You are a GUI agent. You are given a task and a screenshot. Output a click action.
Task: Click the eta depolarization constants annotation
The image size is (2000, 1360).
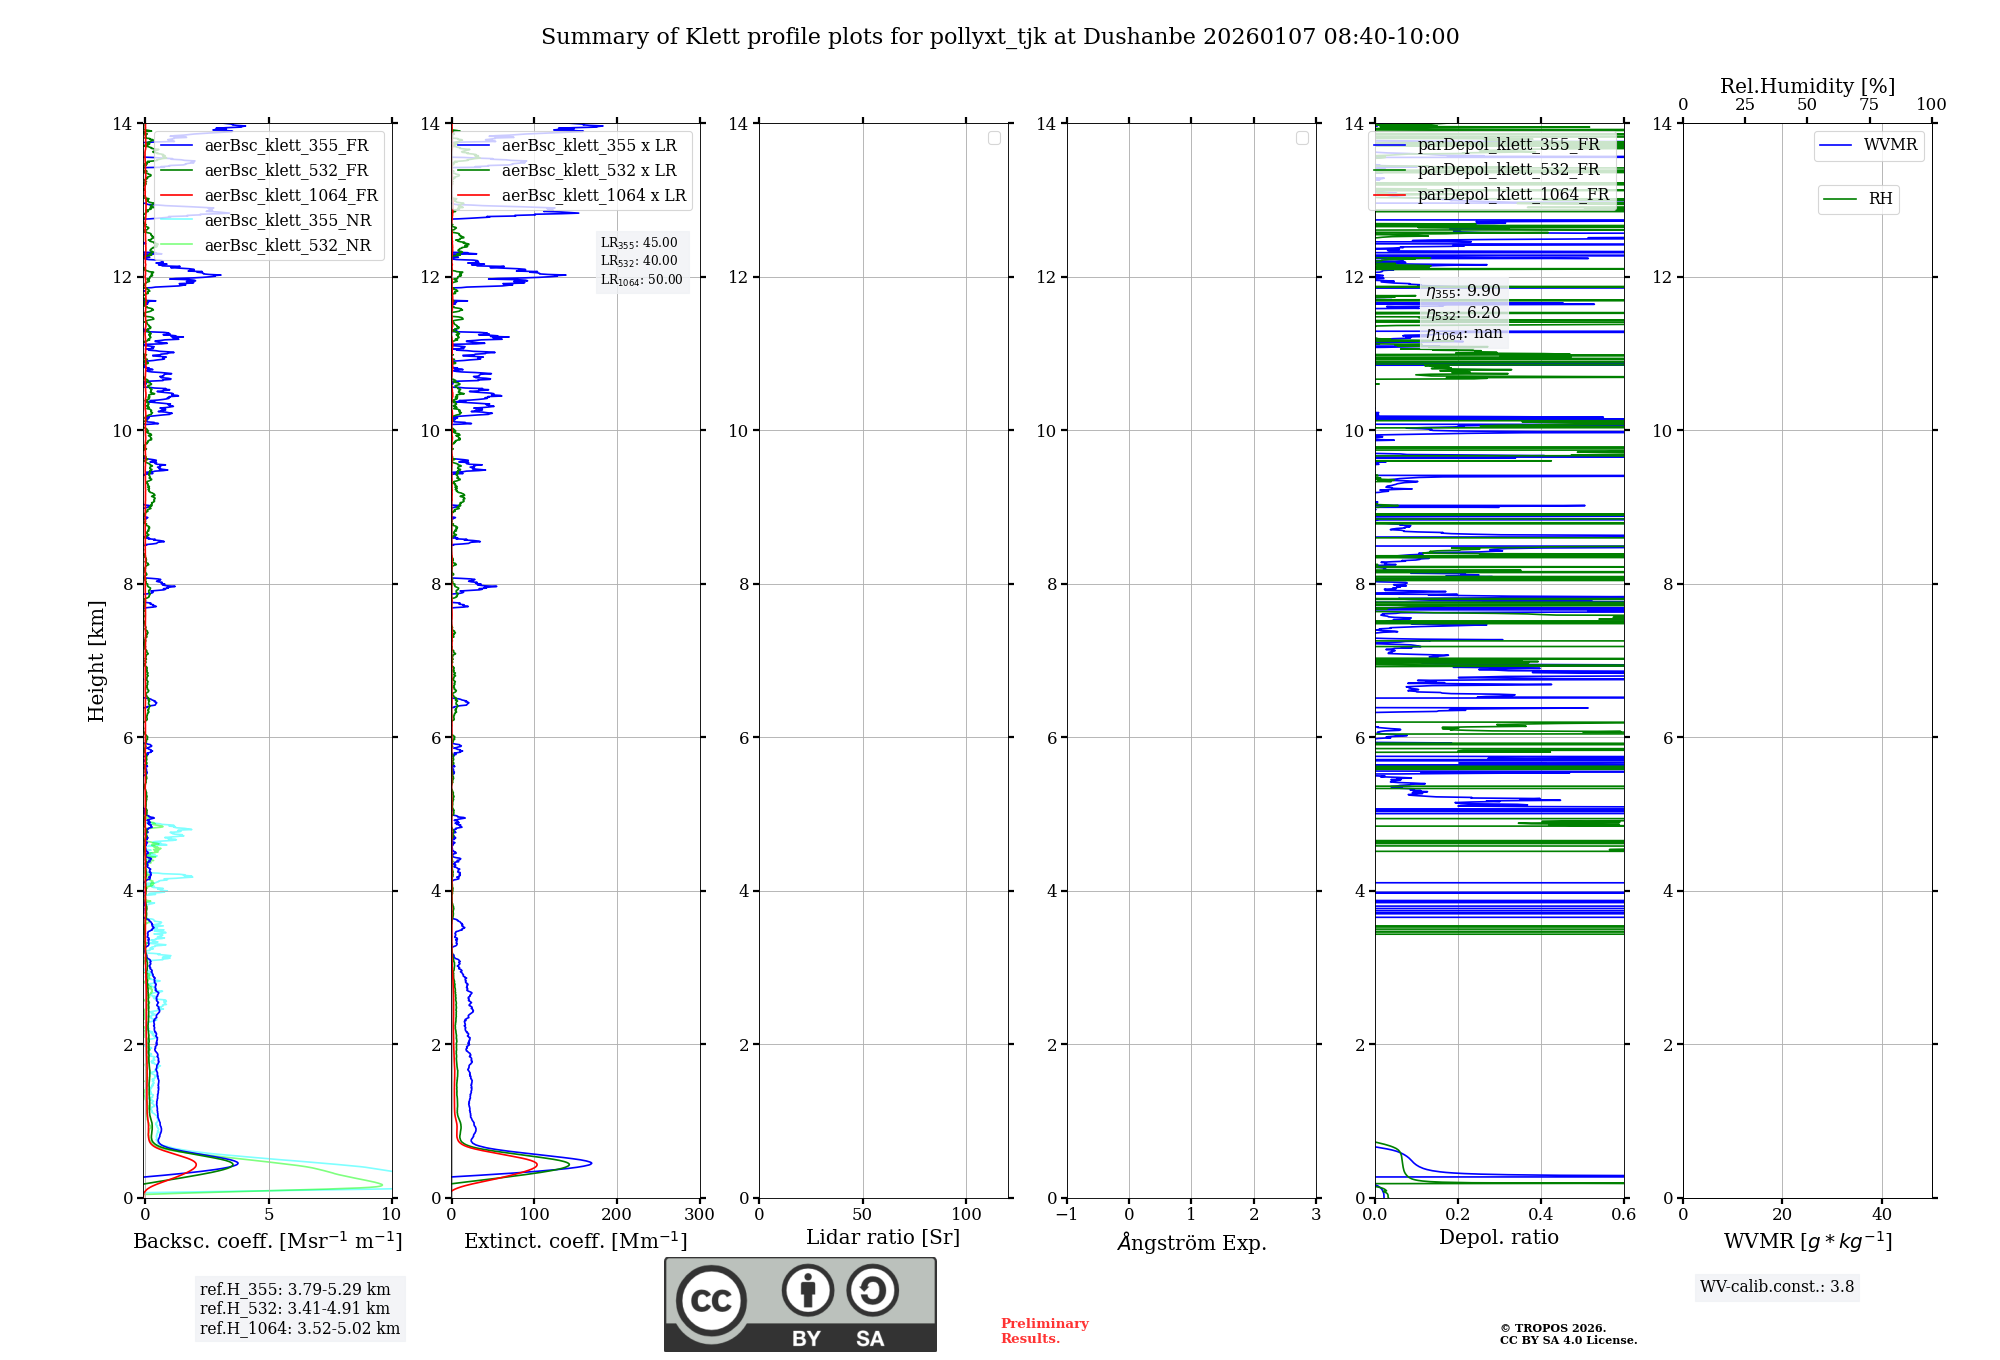1463,312
